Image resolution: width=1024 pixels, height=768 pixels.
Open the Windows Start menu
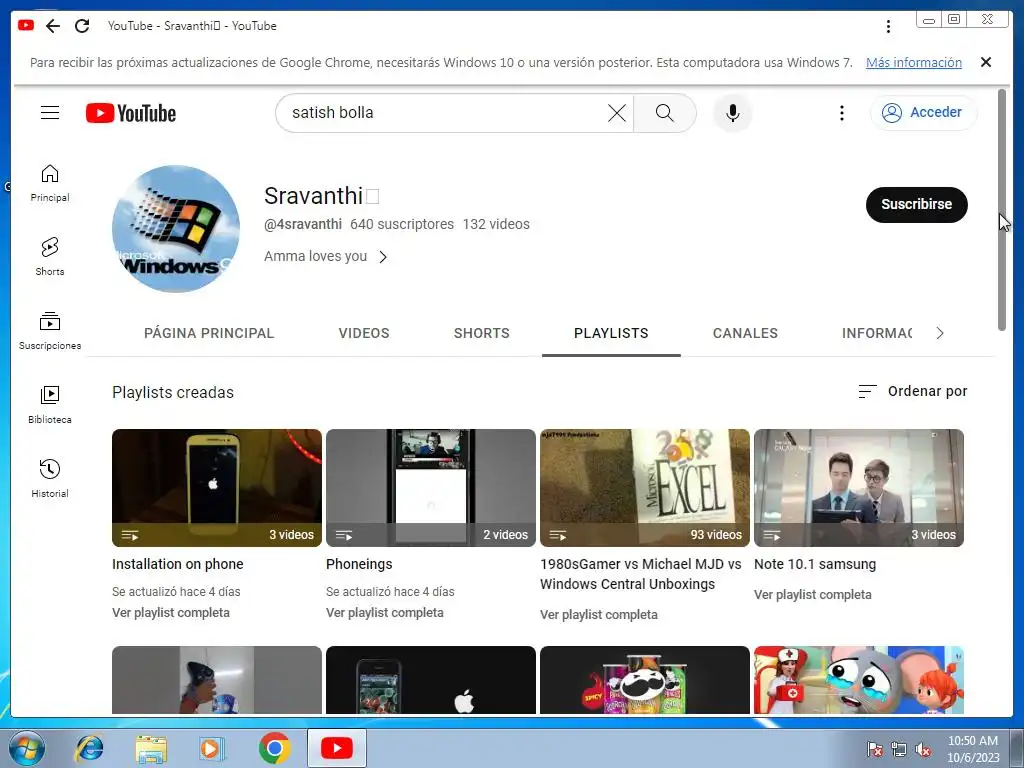point(26,748)
